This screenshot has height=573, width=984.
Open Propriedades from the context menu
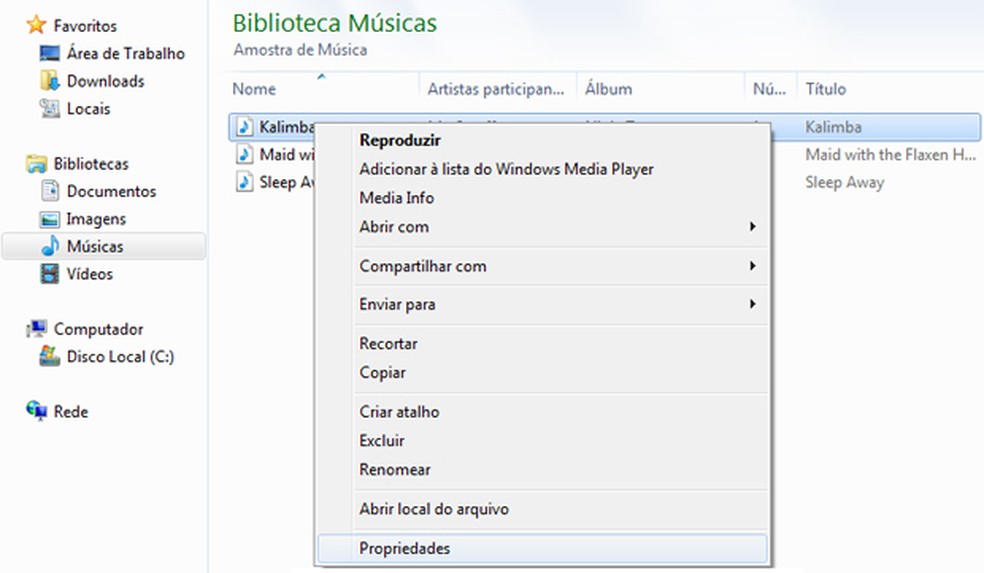pos(543,549)
